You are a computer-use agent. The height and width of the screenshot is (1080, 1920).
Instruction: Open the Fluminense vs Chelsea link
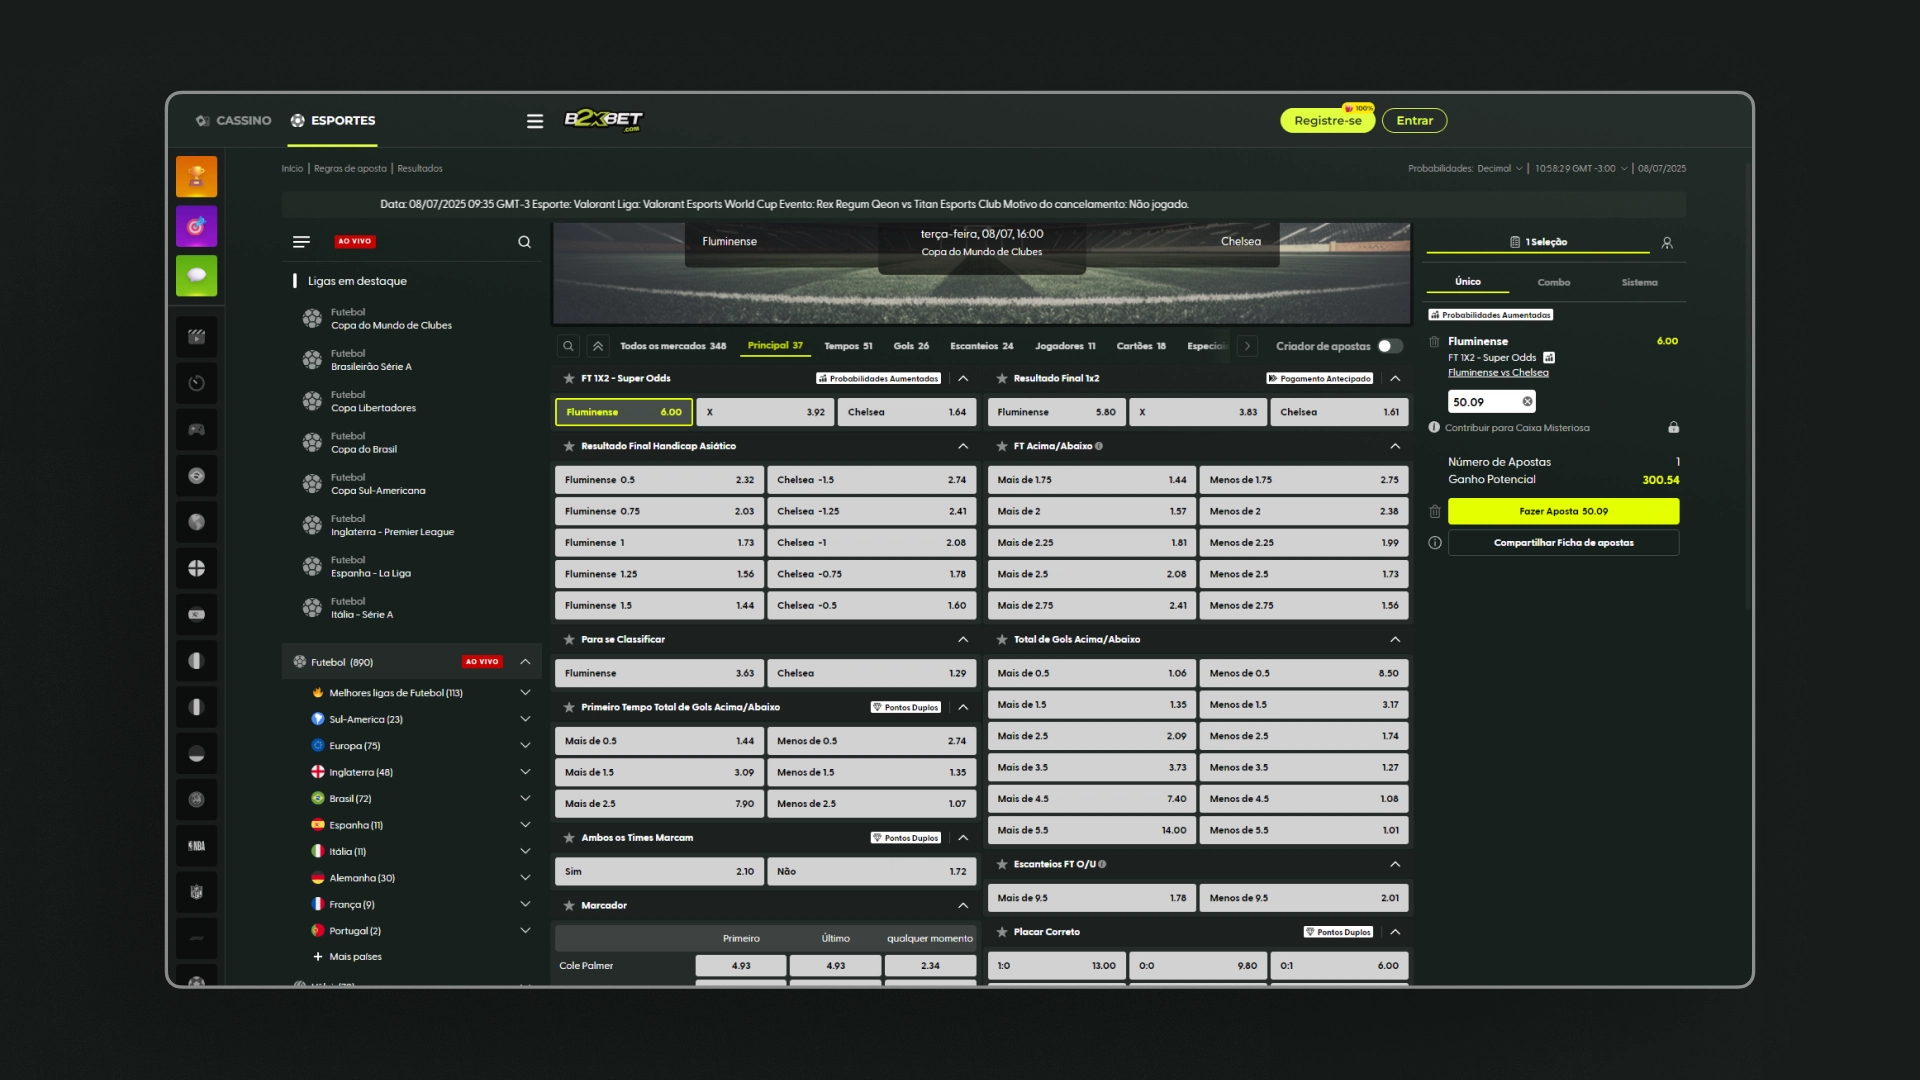point(1497,373)
